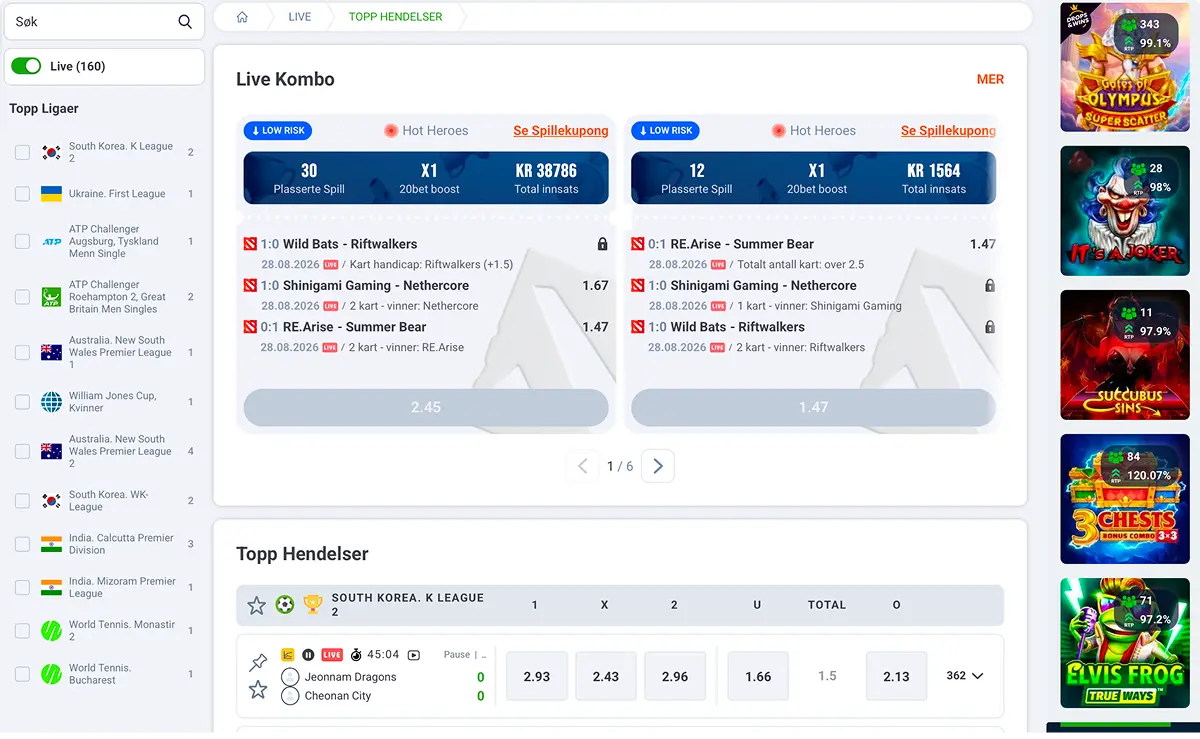1200x739 pixels.
Task: Click the soccer ball icon in Topp Hendelser
Action: click(x=285, y=605)
